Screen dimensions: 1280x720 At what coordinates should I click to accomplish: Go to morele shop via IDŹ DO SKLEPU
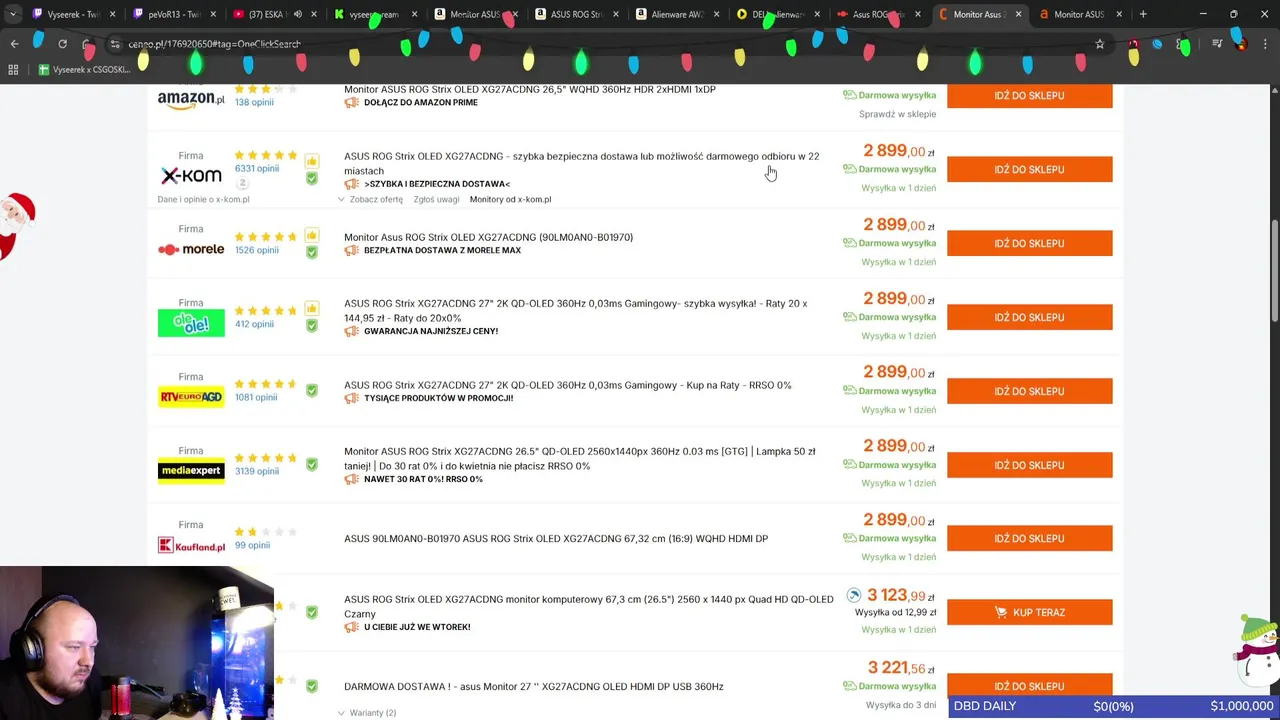pyautogui.click(x=1029, y=243)
